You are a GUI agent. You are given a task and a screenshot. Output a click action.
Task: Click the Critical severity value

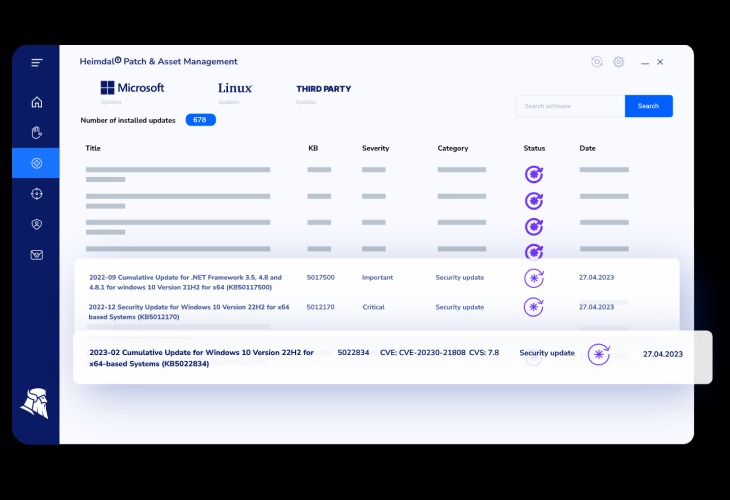tap(373, 307)
